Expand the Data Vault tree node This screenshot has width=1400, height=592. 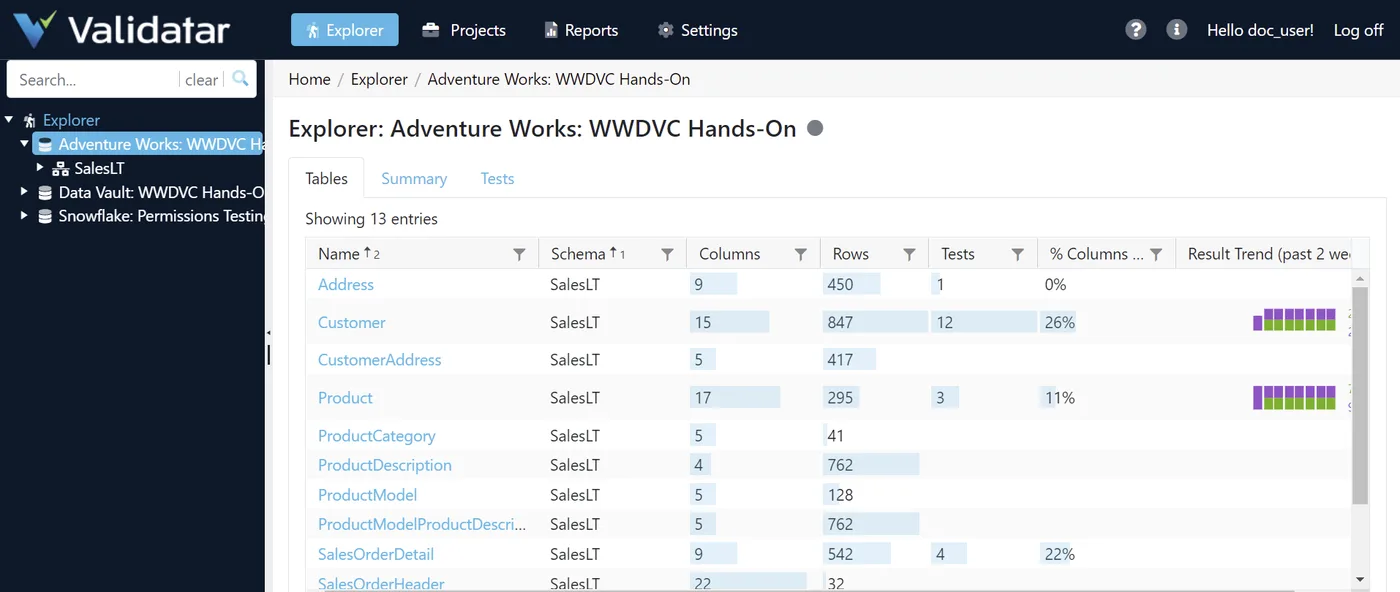click(25, 191)
